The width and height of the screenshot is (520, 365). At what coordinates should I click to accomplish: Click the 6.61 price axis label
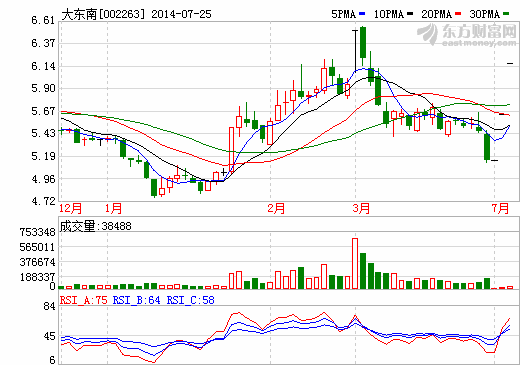pos(43,20)
